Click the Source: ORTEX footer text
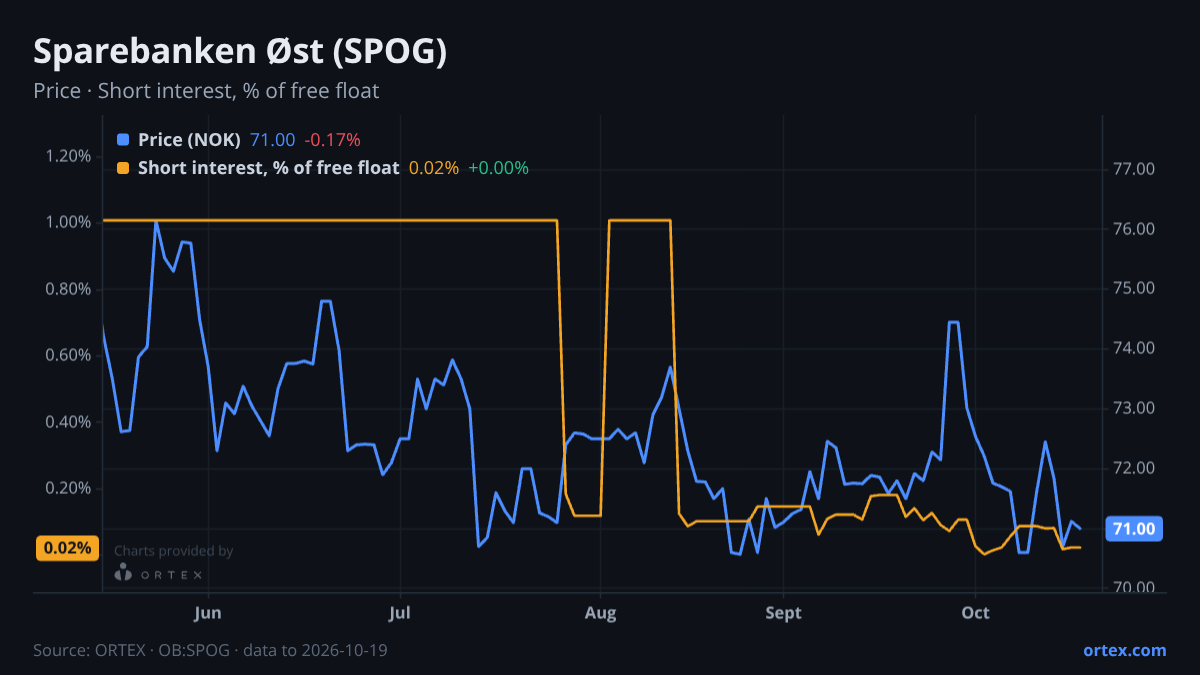1200x675 pixels. [210, 650]
